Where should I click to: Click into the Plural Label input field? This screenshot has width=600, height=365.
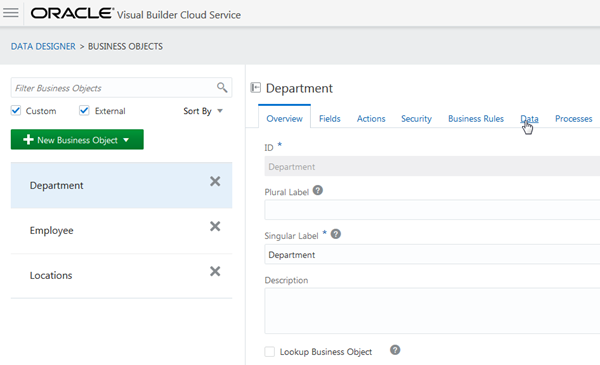tap(432, 210)
